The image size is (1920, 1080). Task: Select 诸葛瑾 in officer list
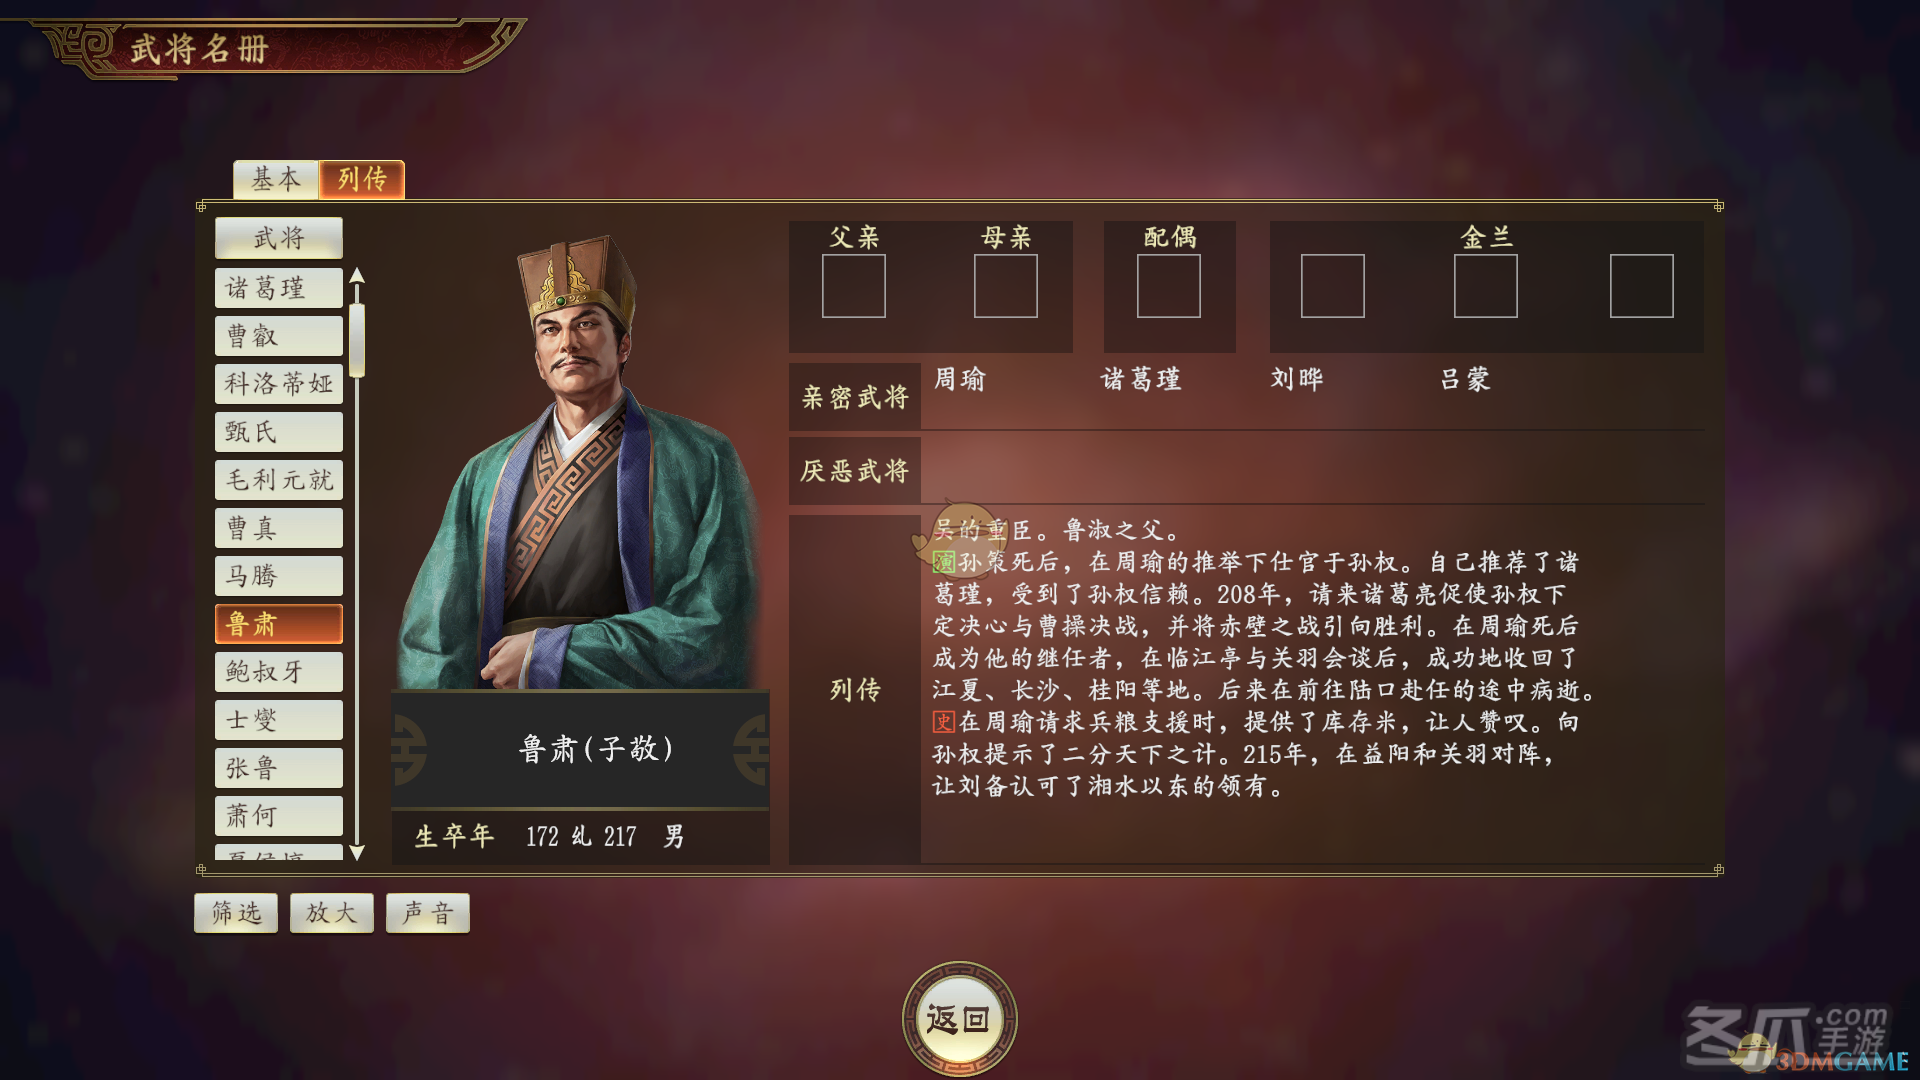click(x=279, y=288)
